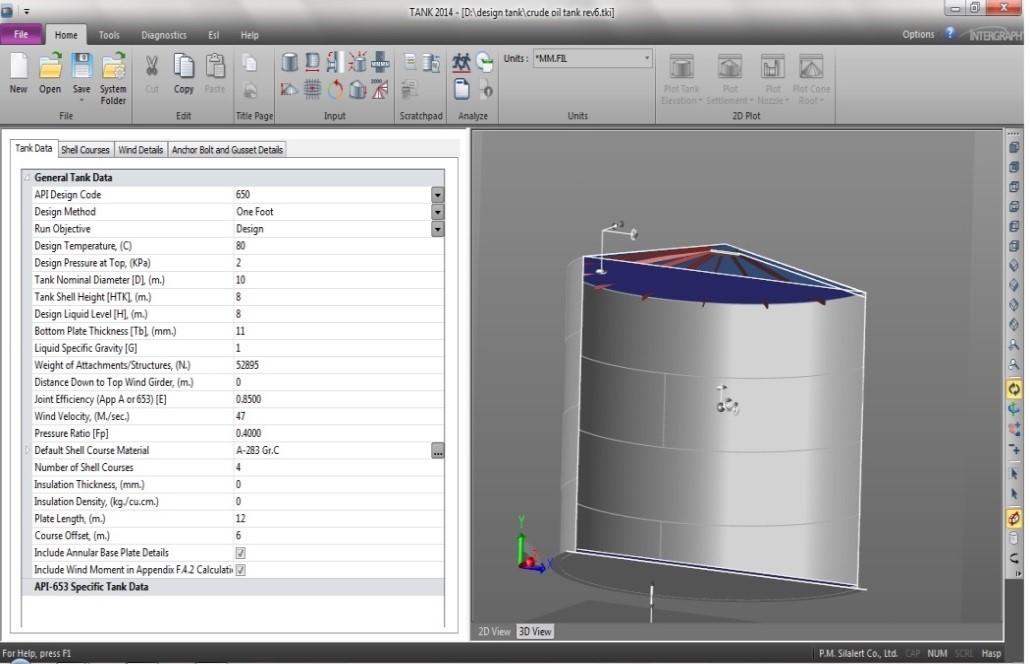Click the Wind Velocity value field

pyautogui.click(x=332, y=416)
